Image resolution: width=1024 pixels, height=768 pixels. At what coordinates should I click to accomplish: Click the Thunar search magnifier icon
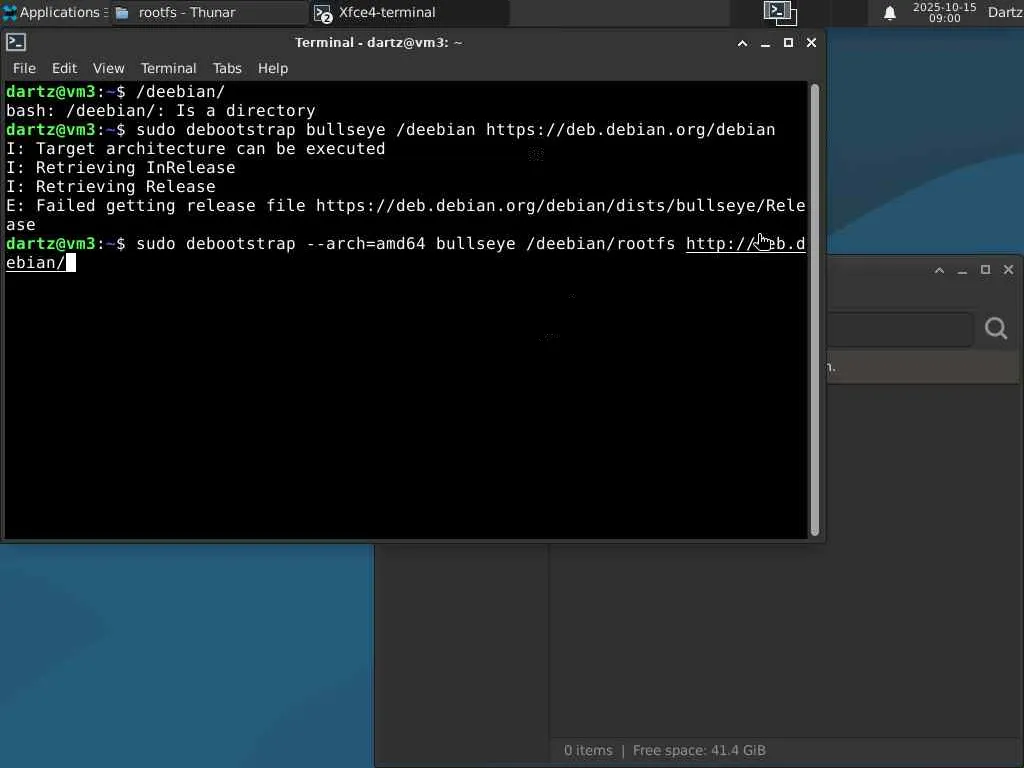pyautogui.click(x=996, y=328)
